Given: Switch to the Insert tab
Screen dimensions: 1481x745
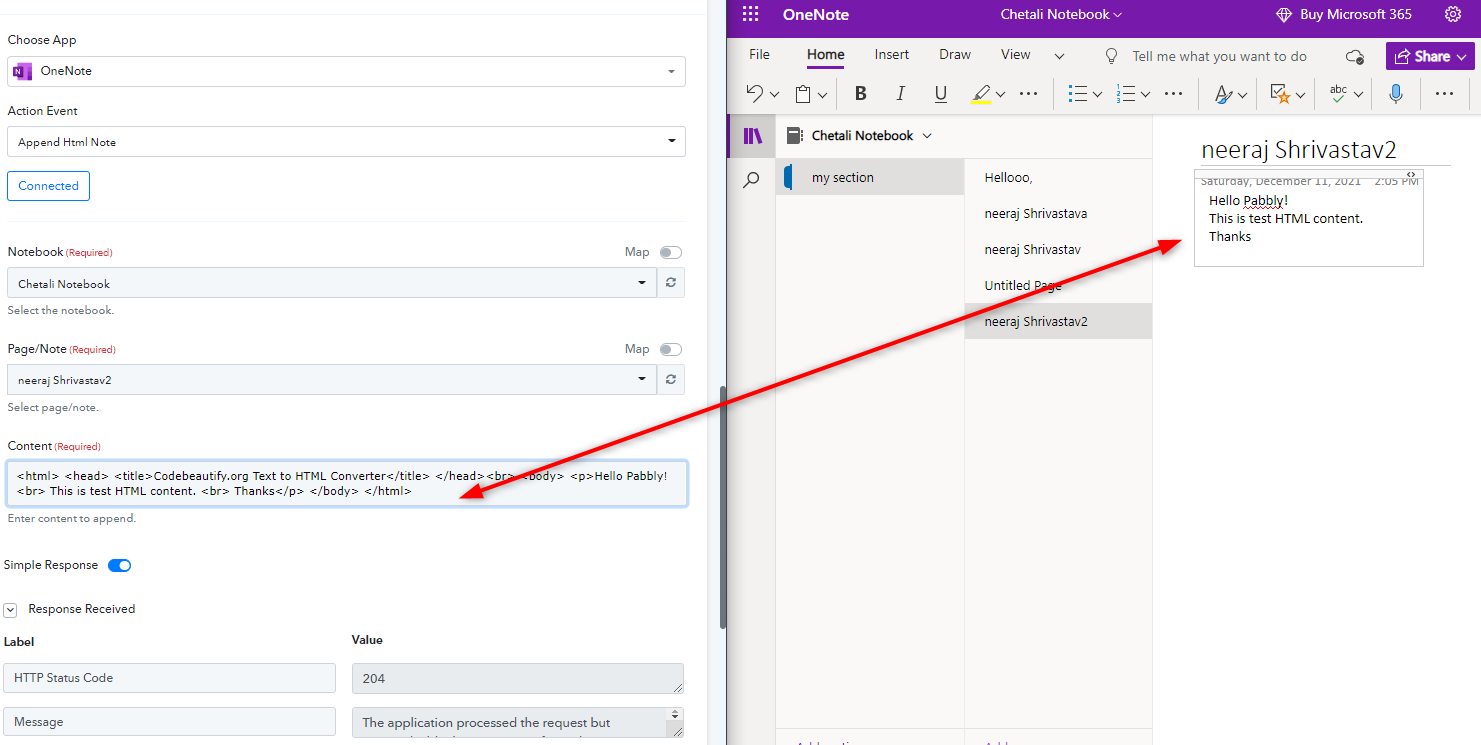Looking at the screenshot, I should pos(892,55).
